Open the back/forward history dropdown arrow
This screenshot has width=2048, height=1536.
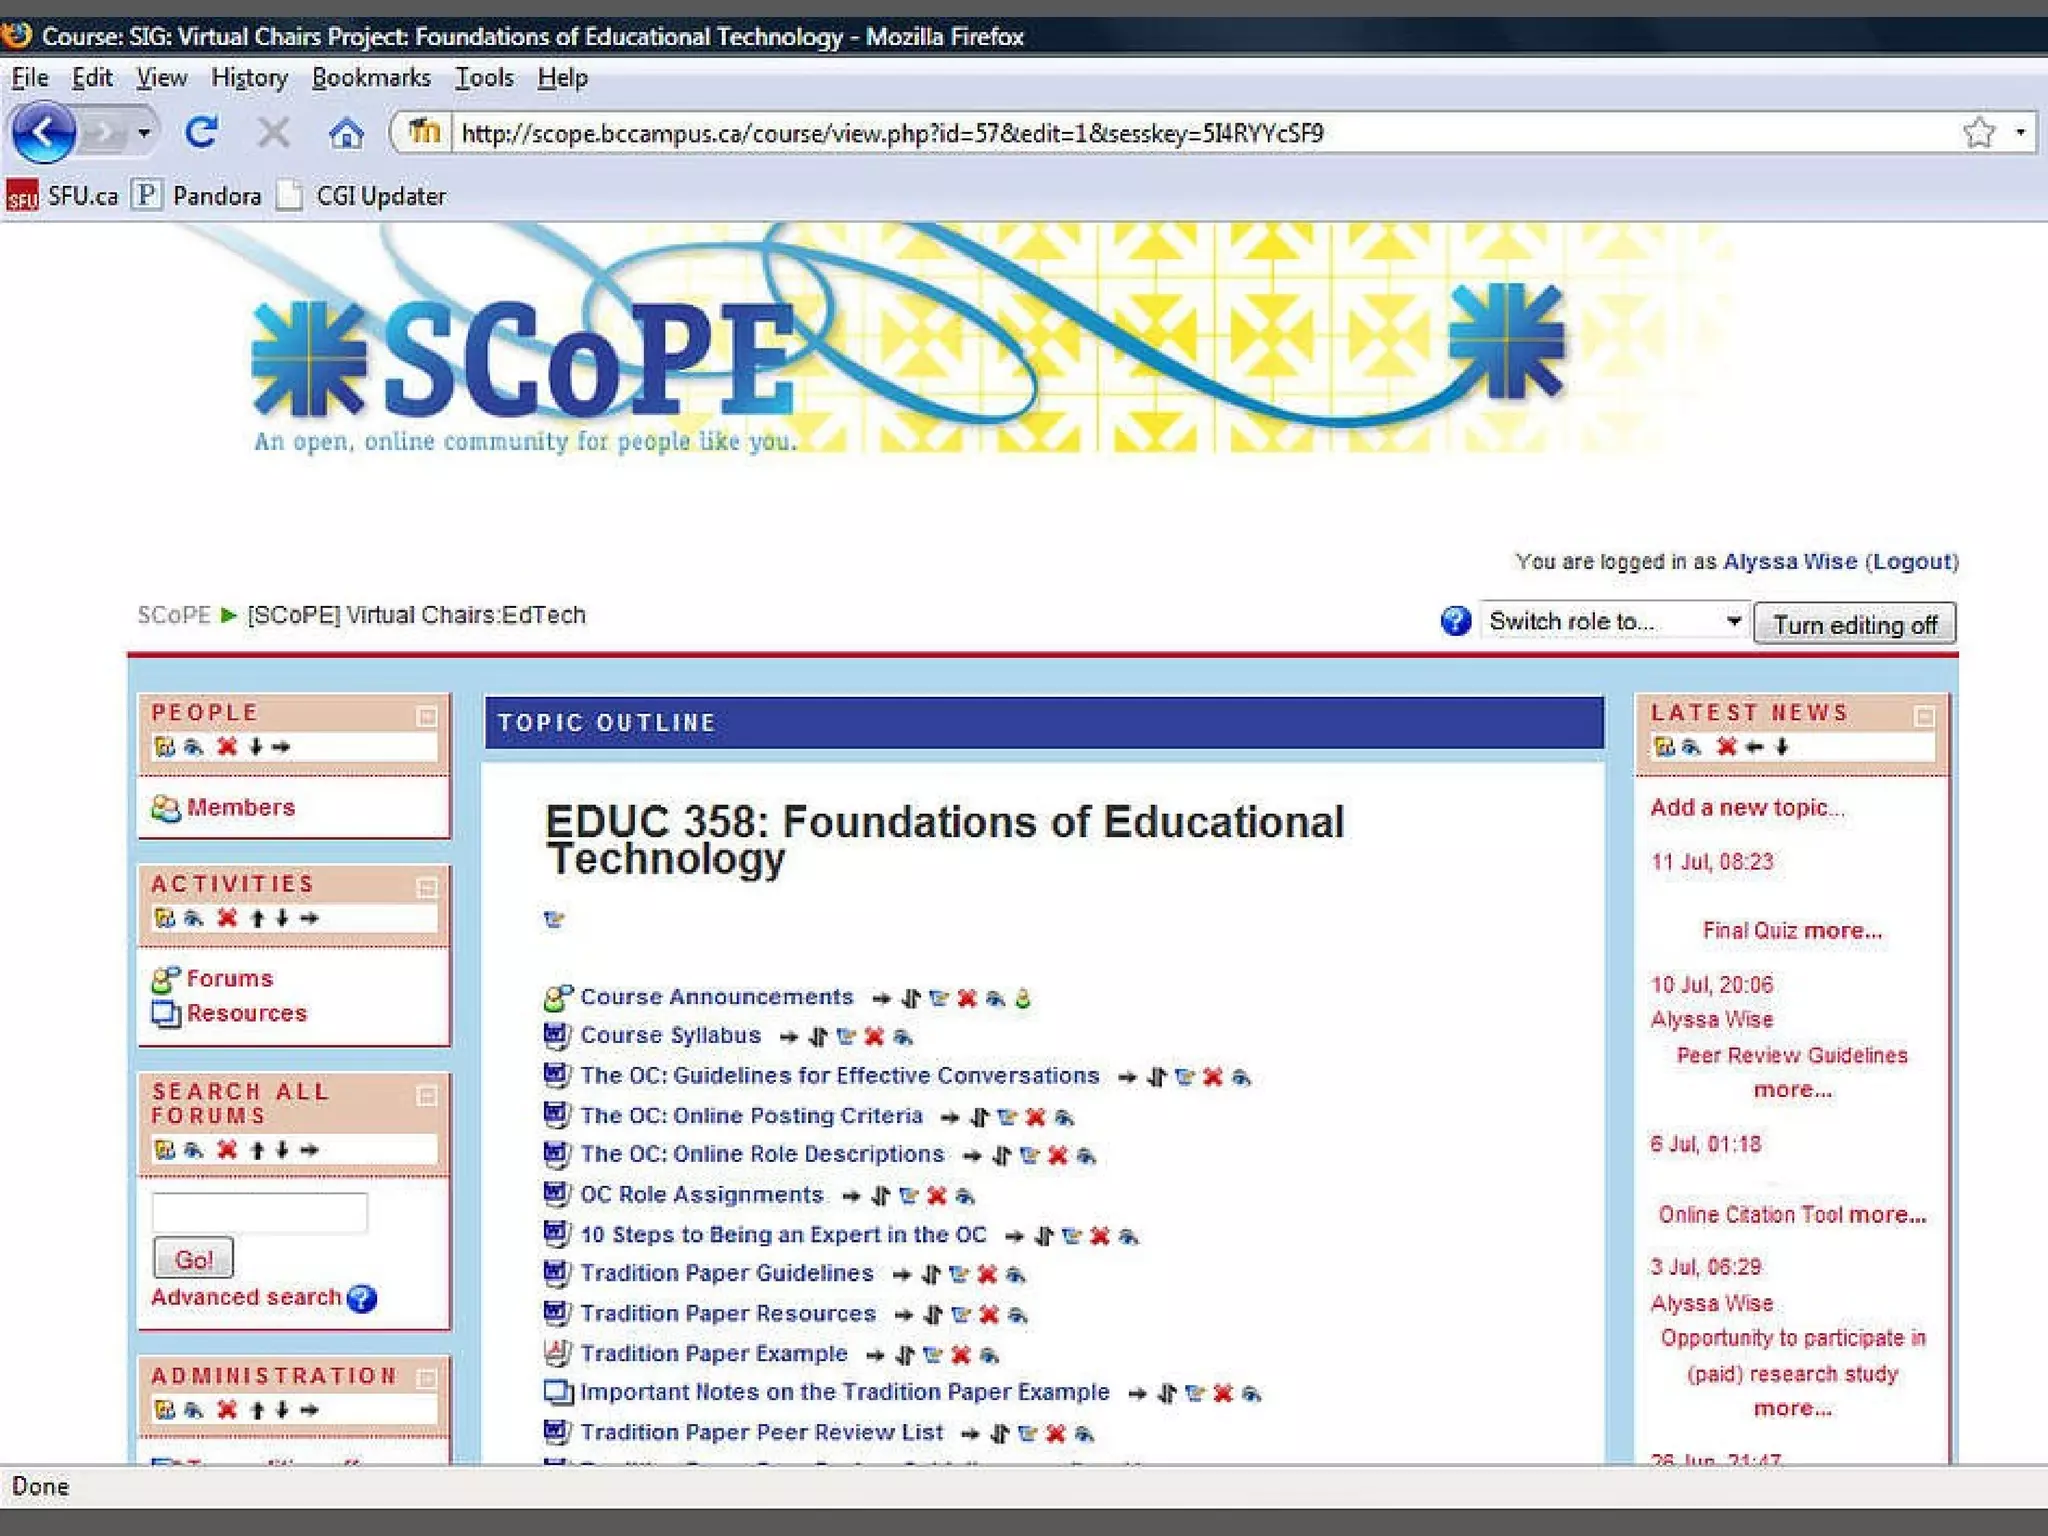coord(144,133)
